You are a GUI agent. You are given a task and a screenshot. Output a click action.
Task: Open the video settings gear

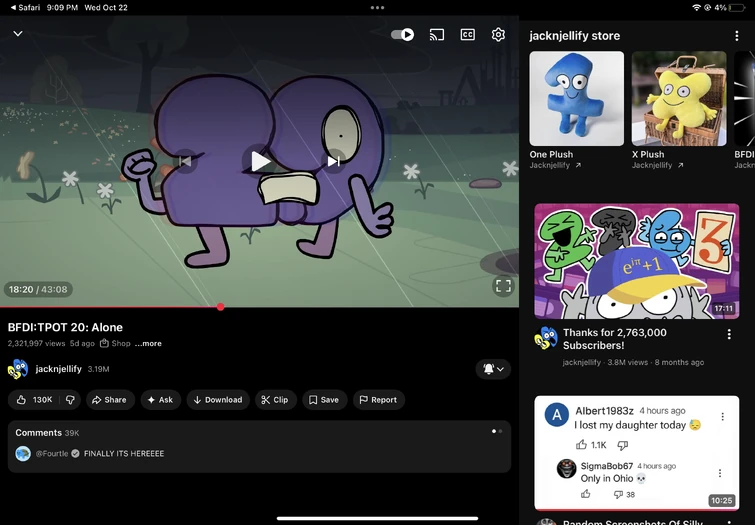click(498, 35)
